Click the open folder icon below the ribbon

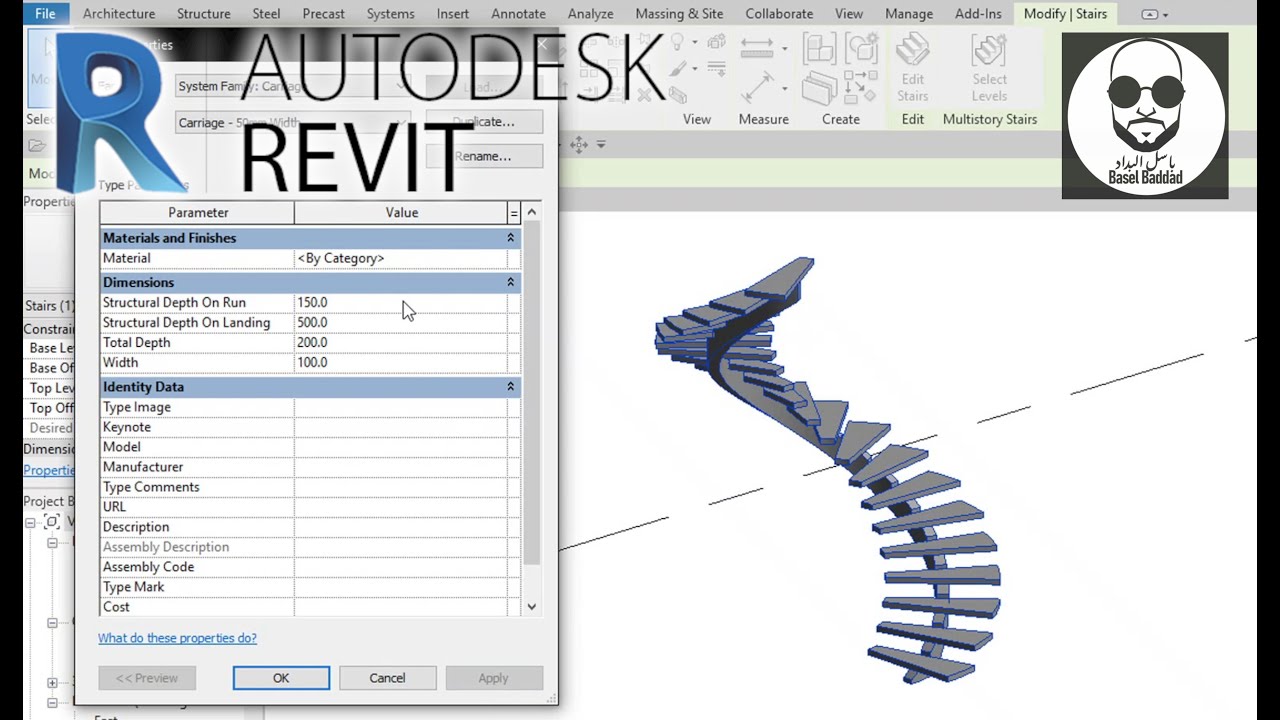click(x=37, y=145)
